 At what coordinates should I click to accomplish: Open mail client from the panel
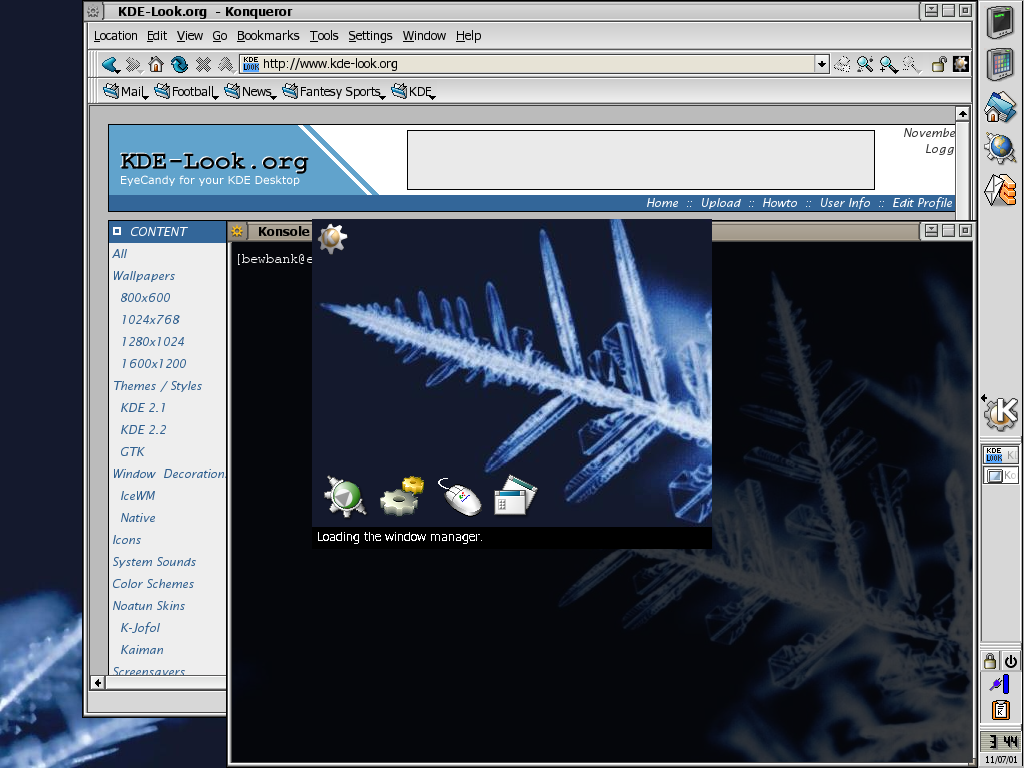1000,189
